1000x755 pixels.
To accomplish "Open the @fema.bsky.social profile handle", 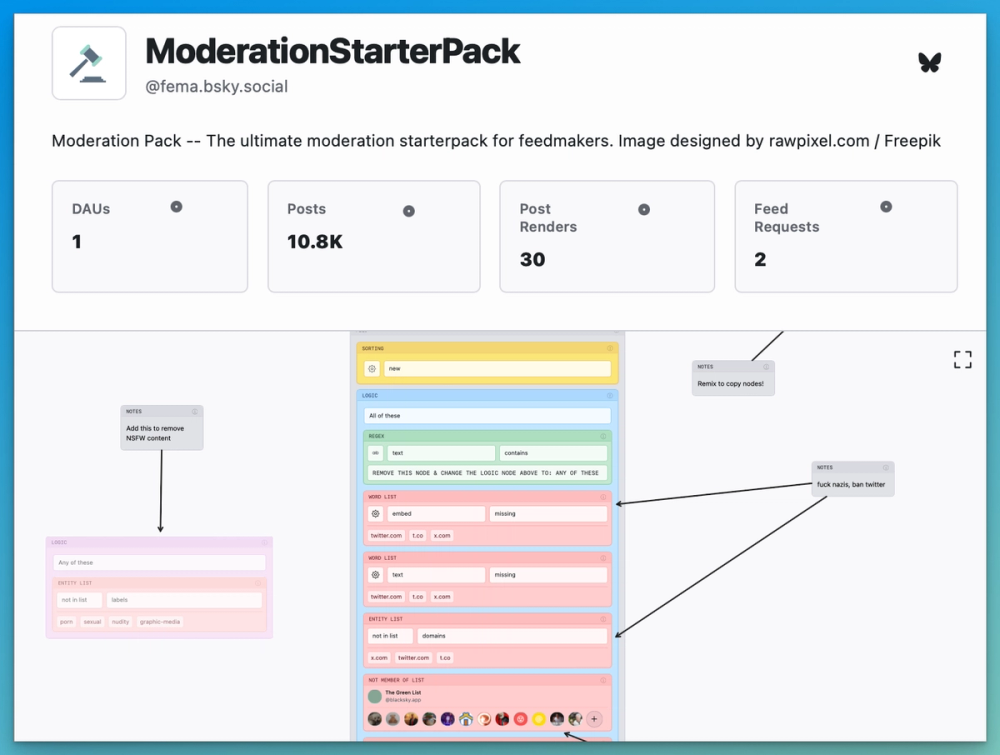I will click(x=216, y=87).
